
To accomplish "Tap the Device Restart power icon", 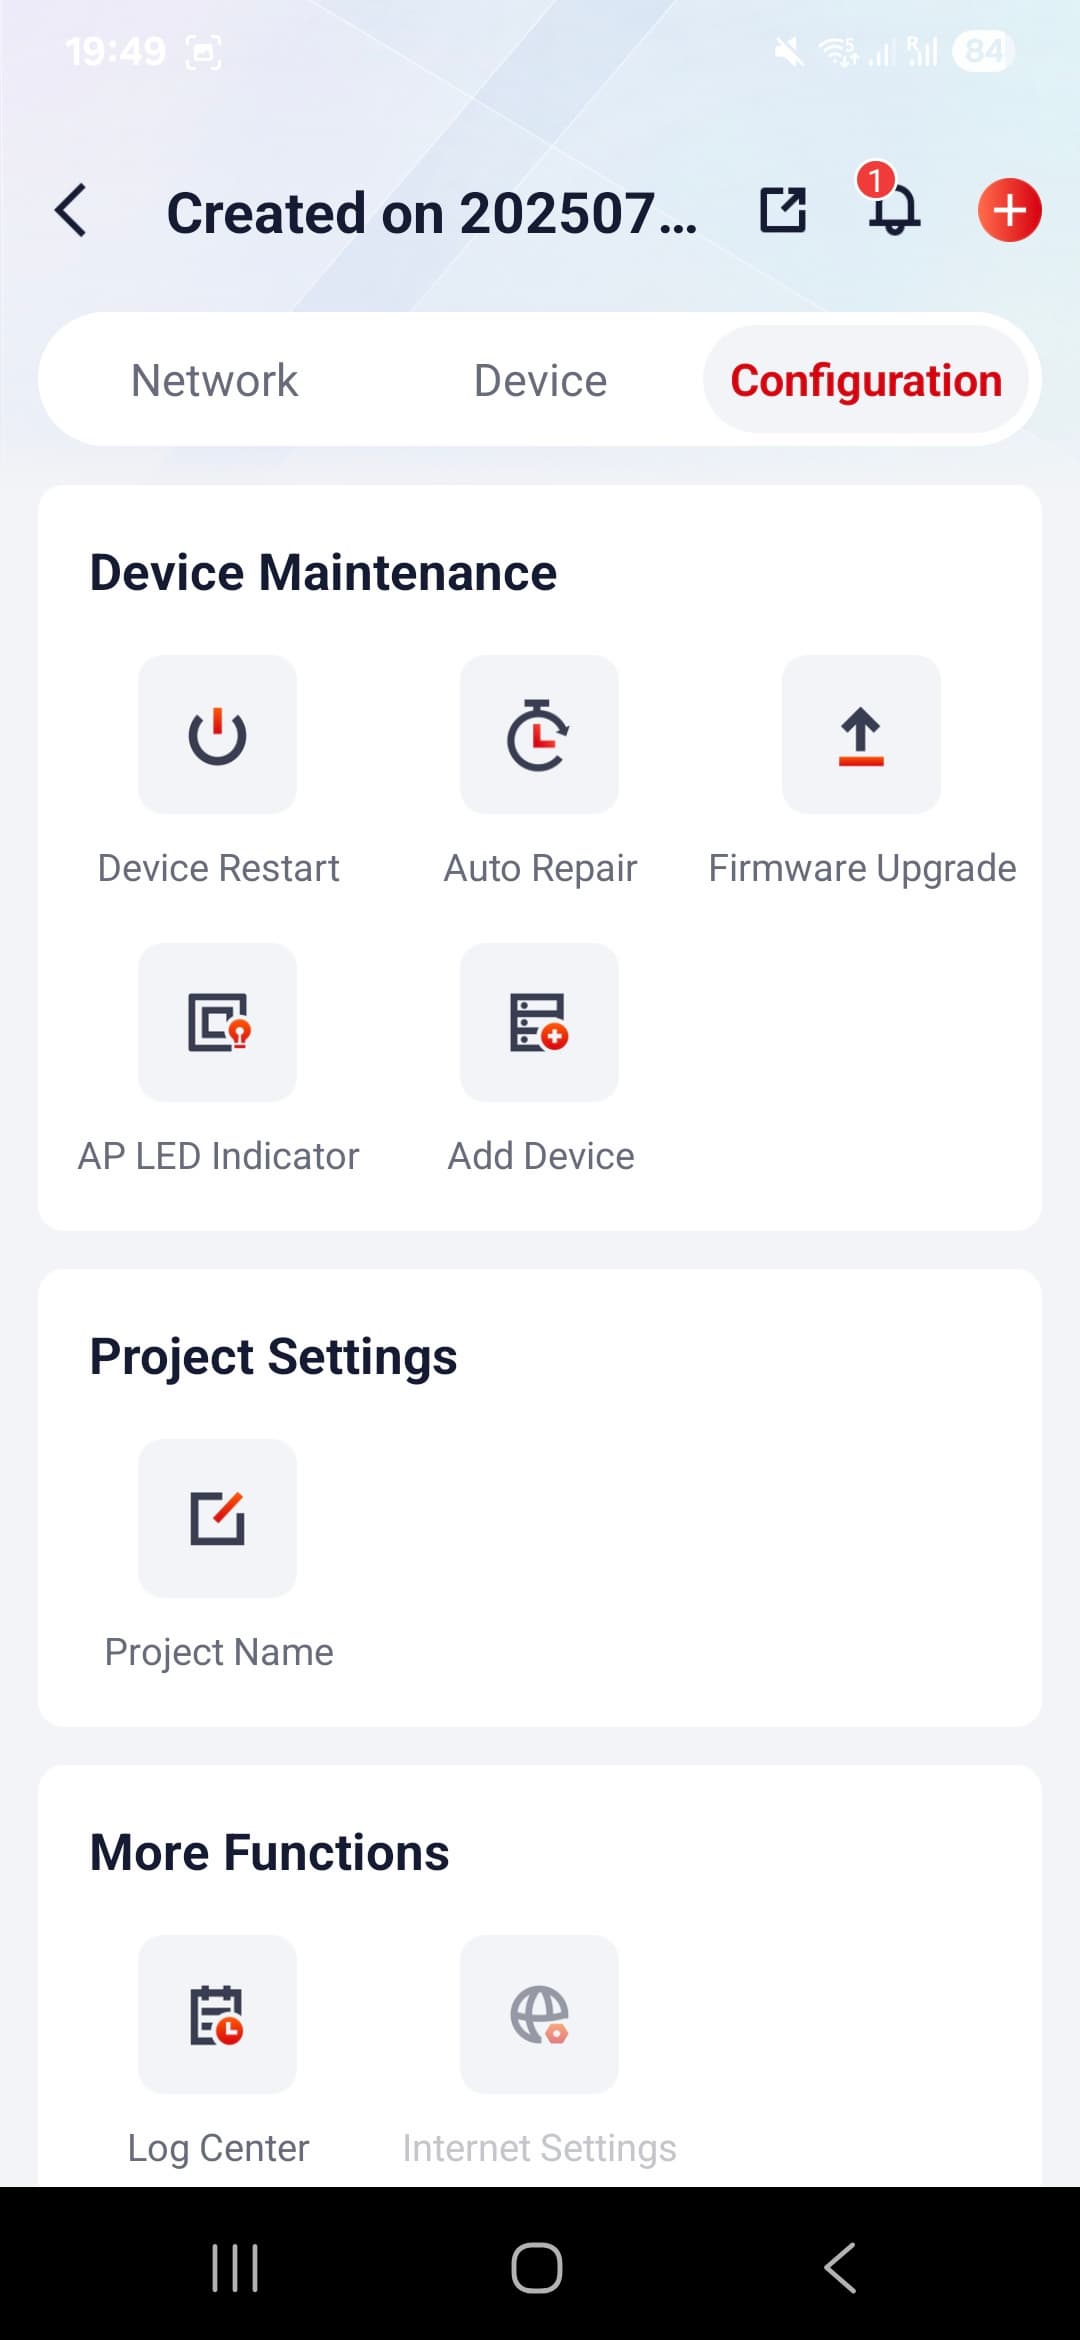I will 217,735.
